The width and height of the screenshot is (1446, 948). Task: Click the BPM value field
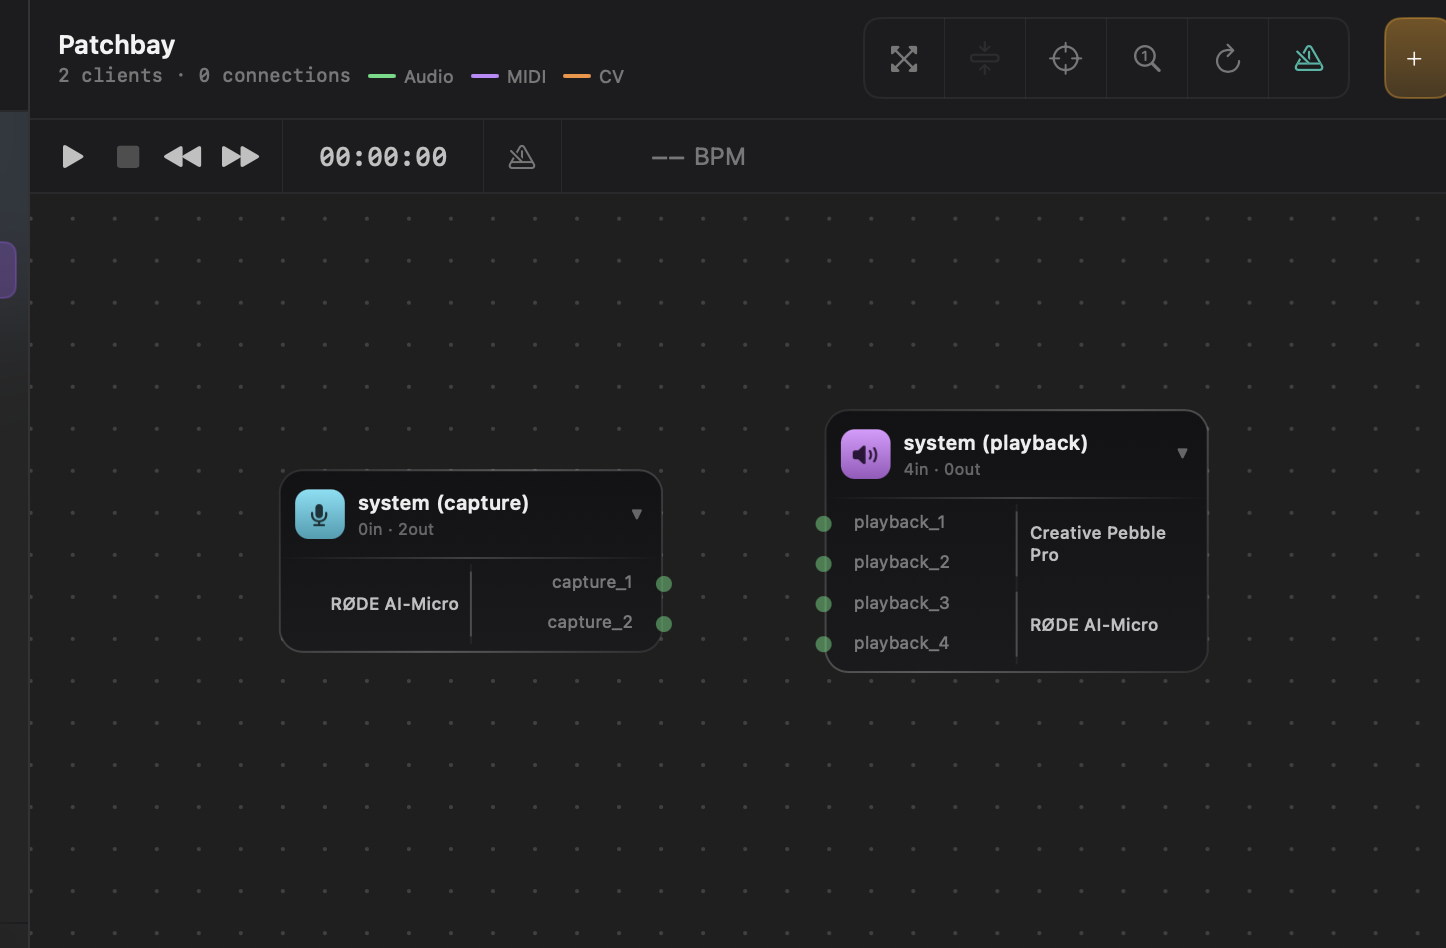point(699,156)
